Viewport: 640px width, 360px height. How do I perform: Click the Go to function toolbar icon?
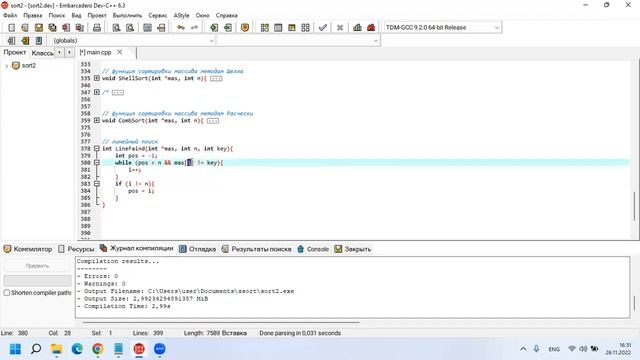tap(147, 27)
